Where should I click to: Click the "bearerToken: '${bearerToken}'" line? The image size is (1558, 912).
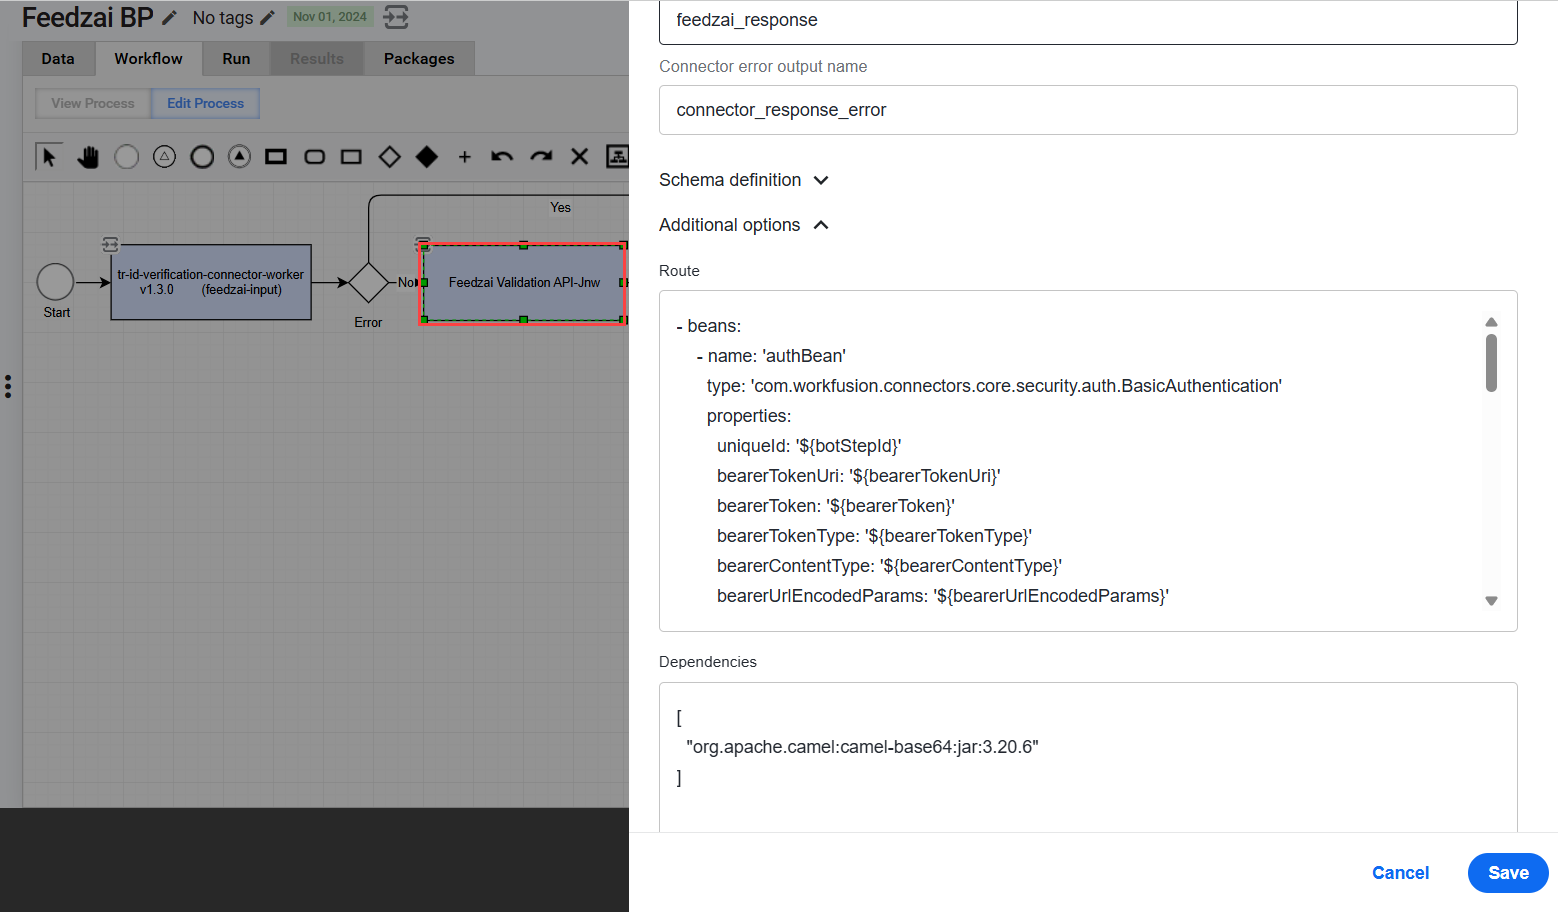point(836,506)
